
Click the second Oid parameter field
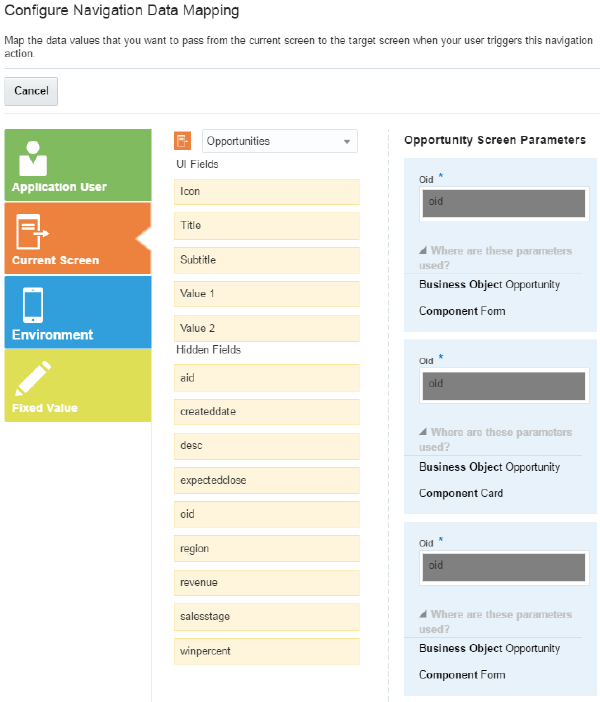[x=502, y=384]
